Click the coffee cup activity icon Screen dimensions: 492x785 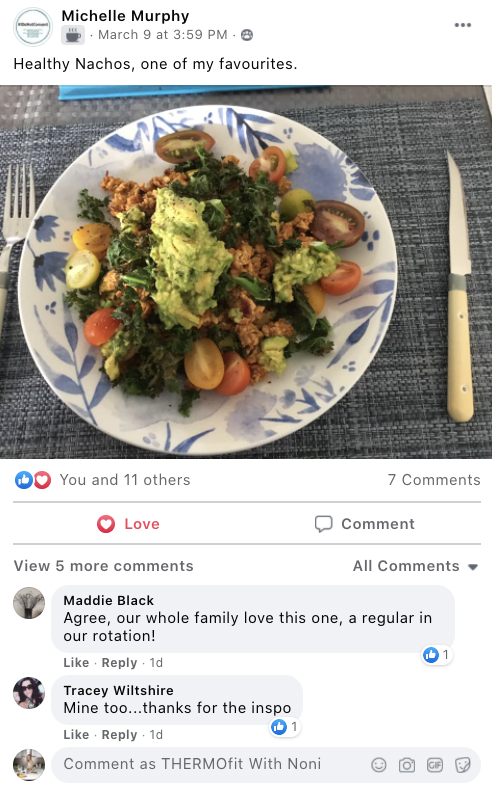73,36
